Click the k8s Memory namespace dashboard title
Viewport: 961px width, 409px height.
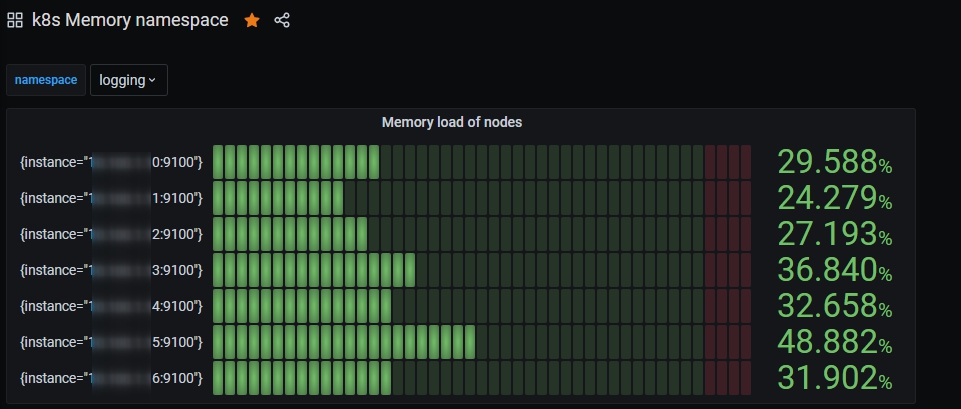130,20
